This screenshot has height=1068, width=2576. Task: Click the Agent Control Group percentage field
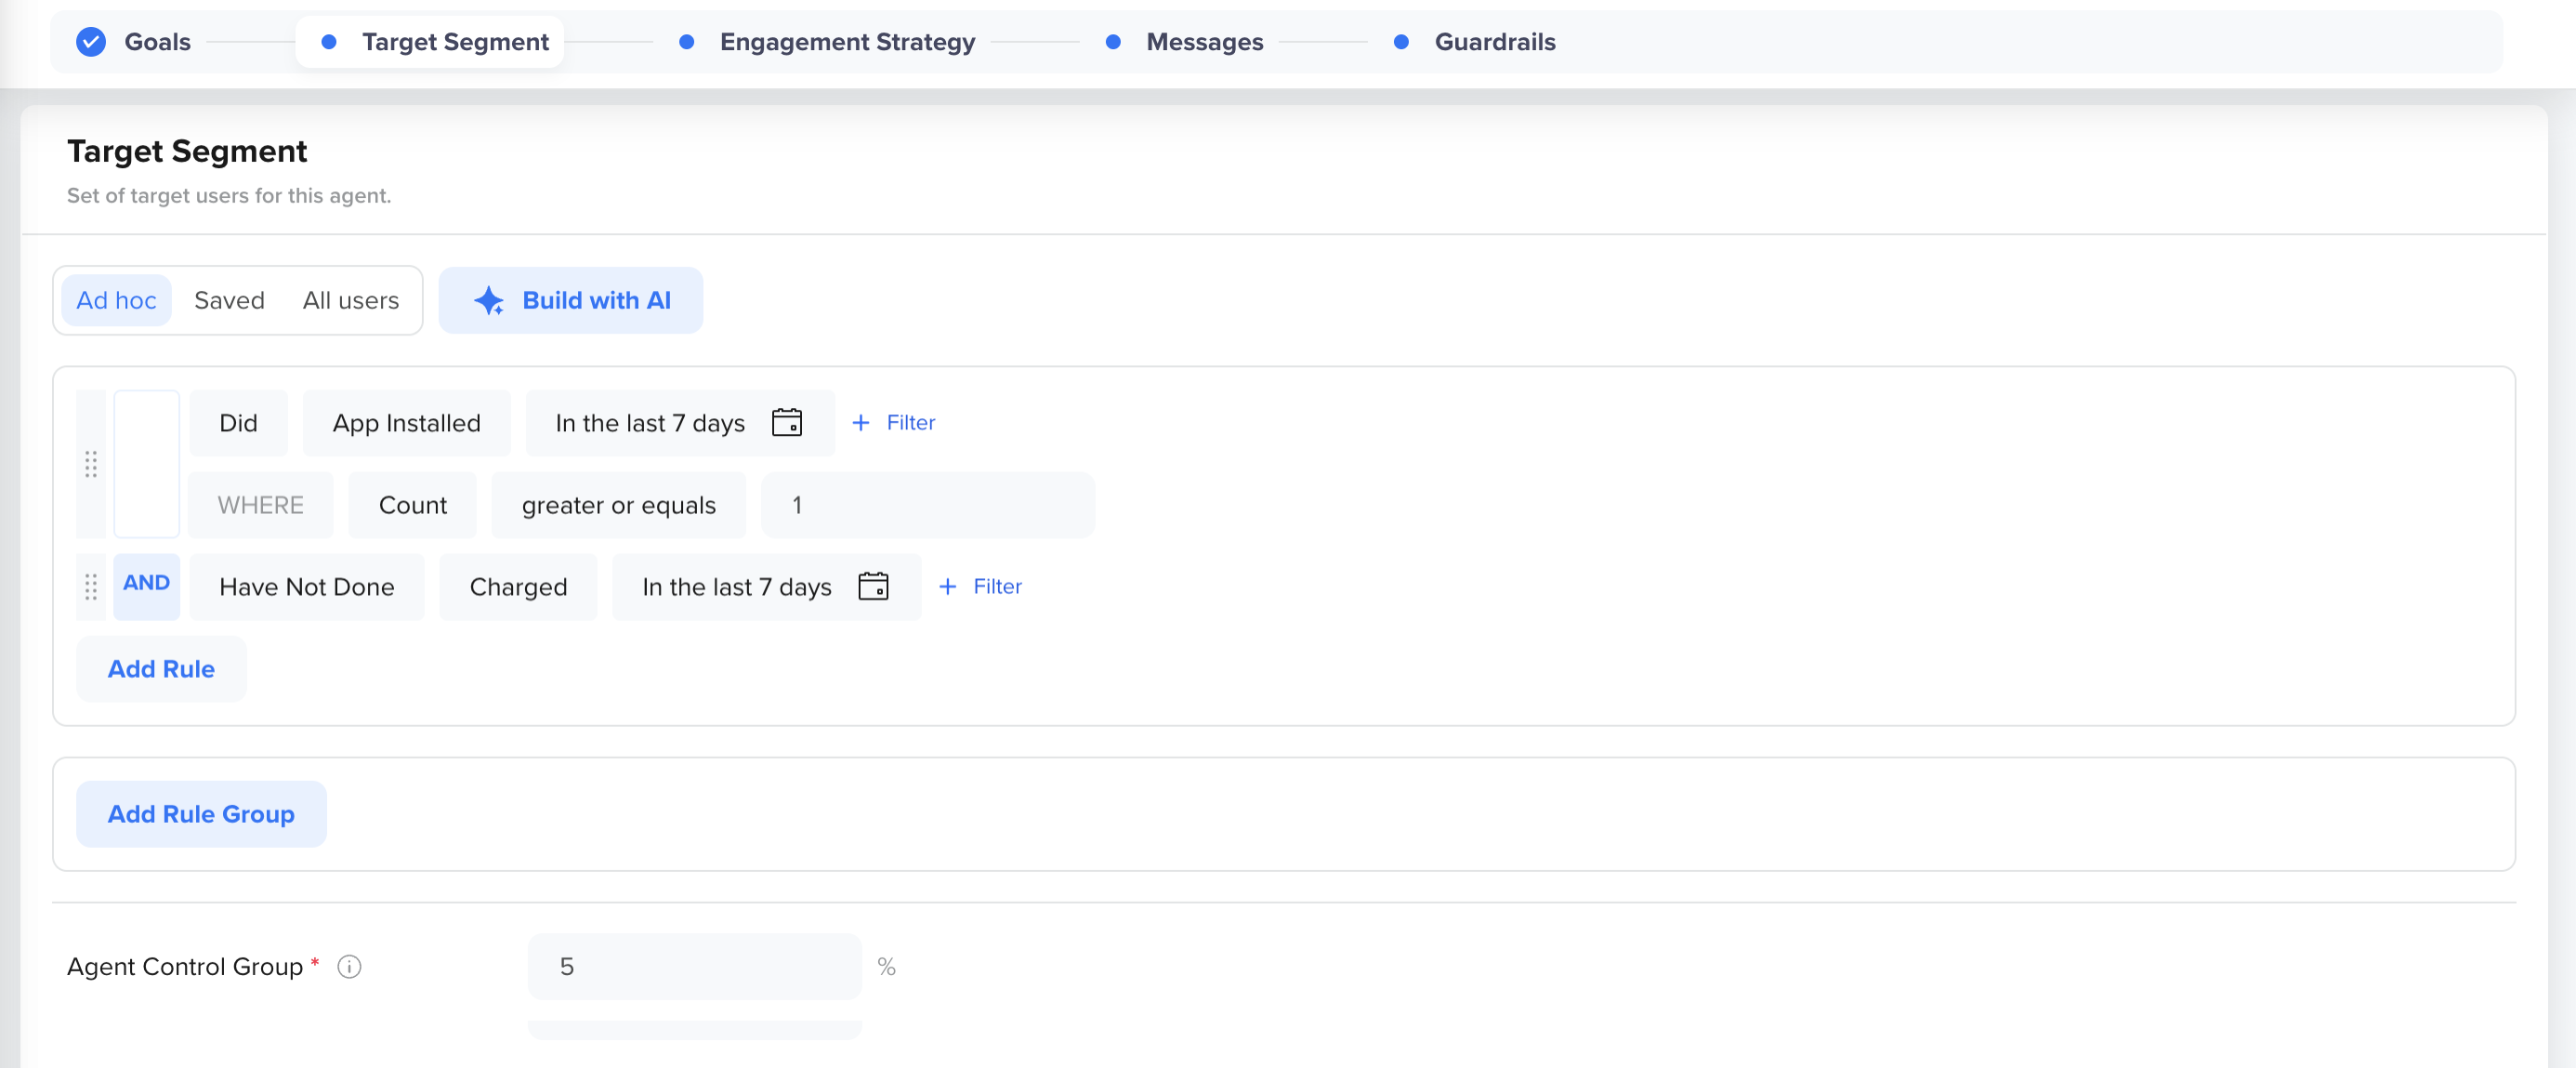(695, 967)
